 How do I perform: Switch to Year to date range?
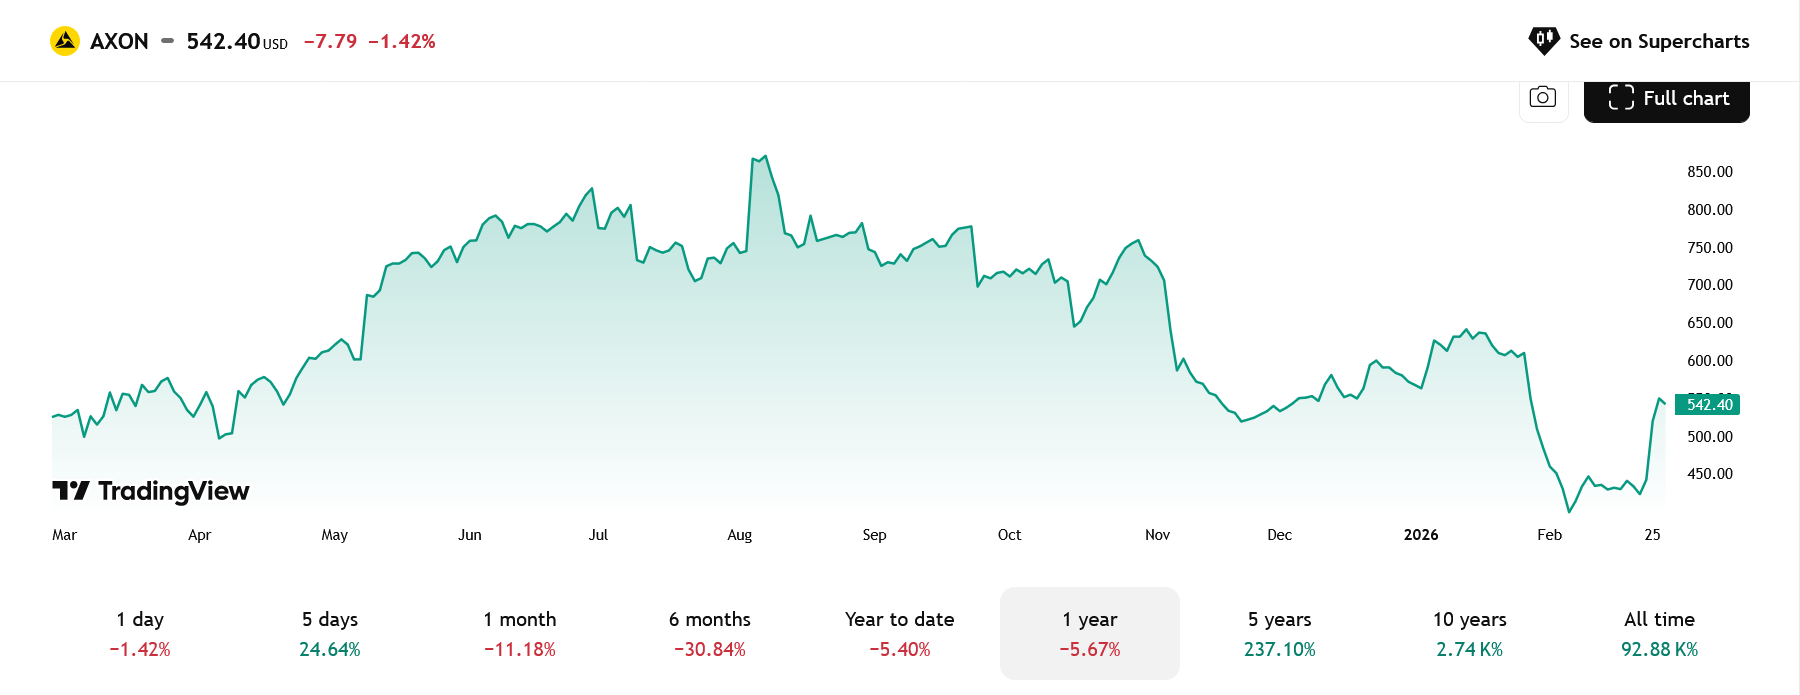(900, 633)
